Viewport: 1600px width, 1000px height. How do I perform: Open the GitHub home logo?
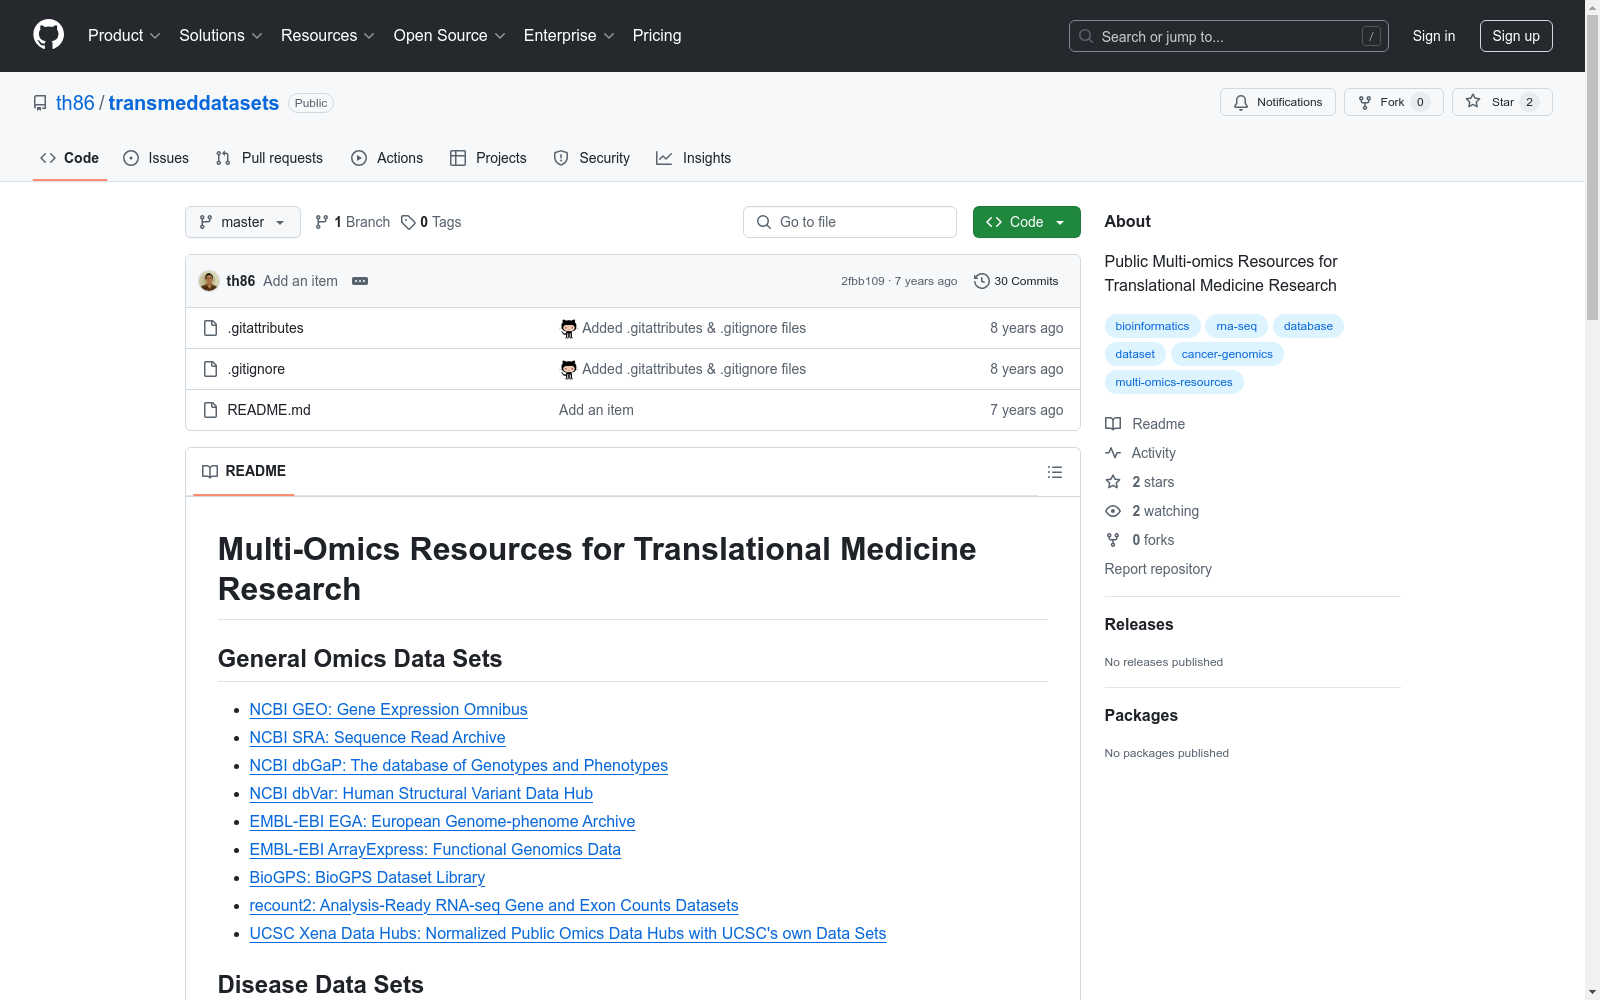coord(48,35)
